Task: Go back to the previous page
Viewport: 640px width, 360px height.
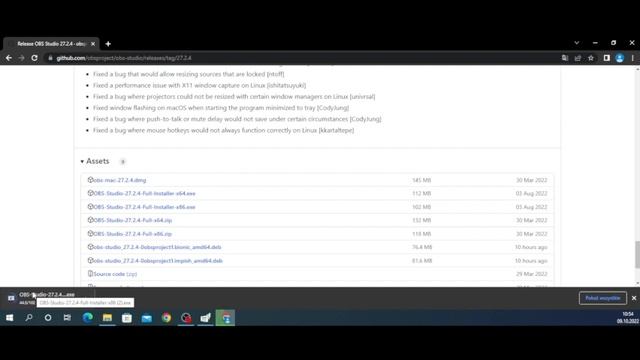Action: [9, 58]
